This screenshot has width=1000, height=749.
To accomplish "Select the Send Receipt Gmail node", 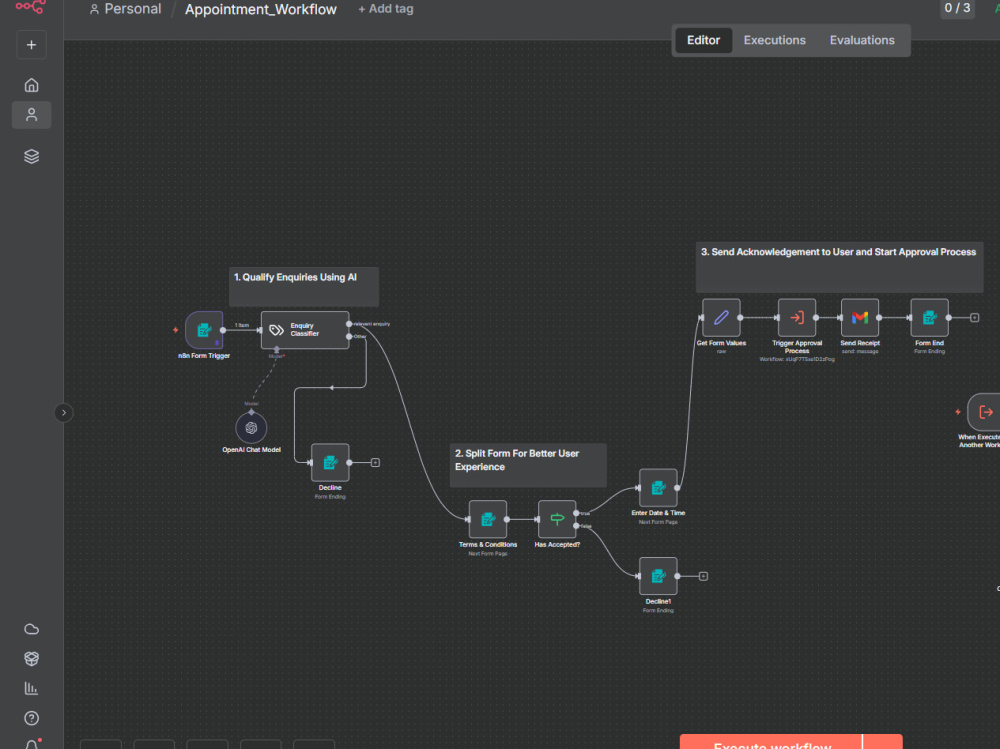I will (860, 318).
